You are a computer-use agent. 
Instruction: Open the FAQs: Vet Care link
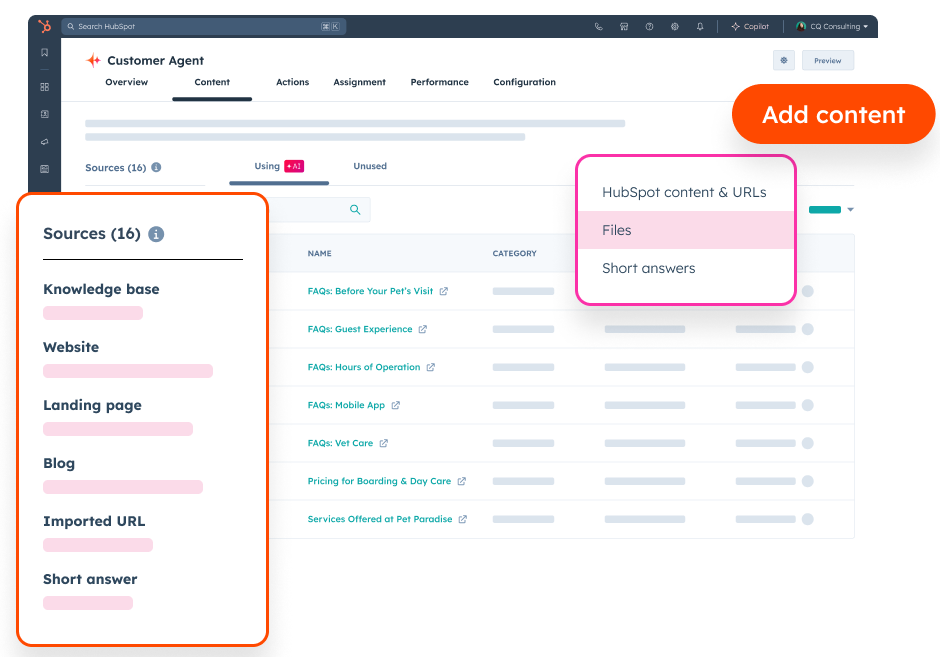tap(340, 443)
